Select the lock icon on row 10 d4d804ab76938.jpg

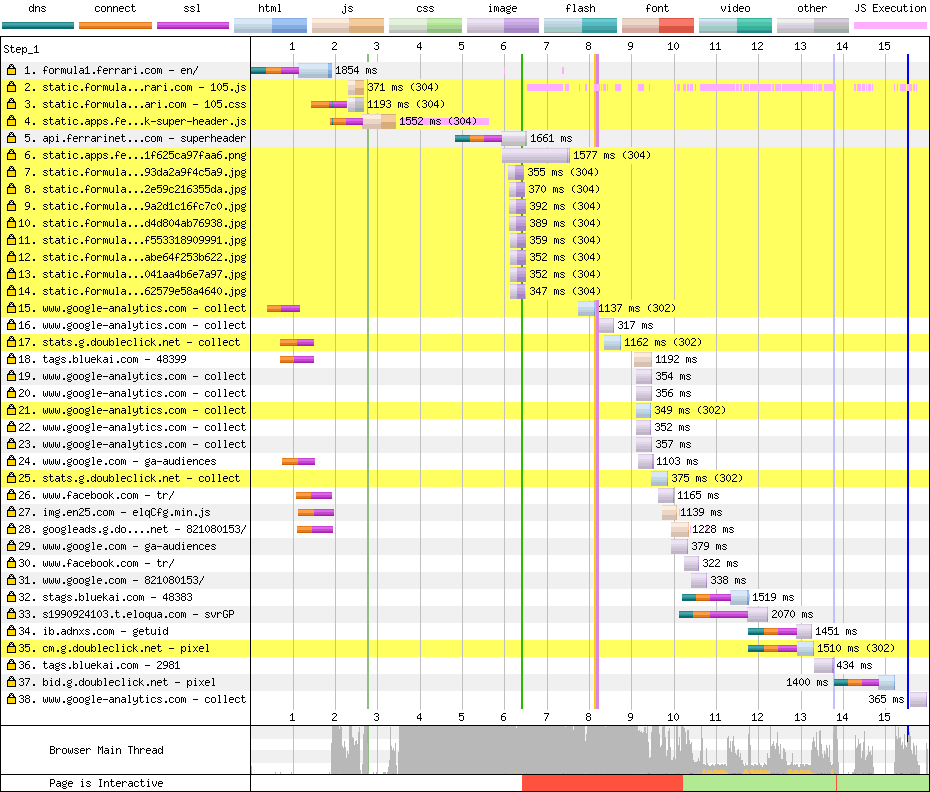point(11,223)
